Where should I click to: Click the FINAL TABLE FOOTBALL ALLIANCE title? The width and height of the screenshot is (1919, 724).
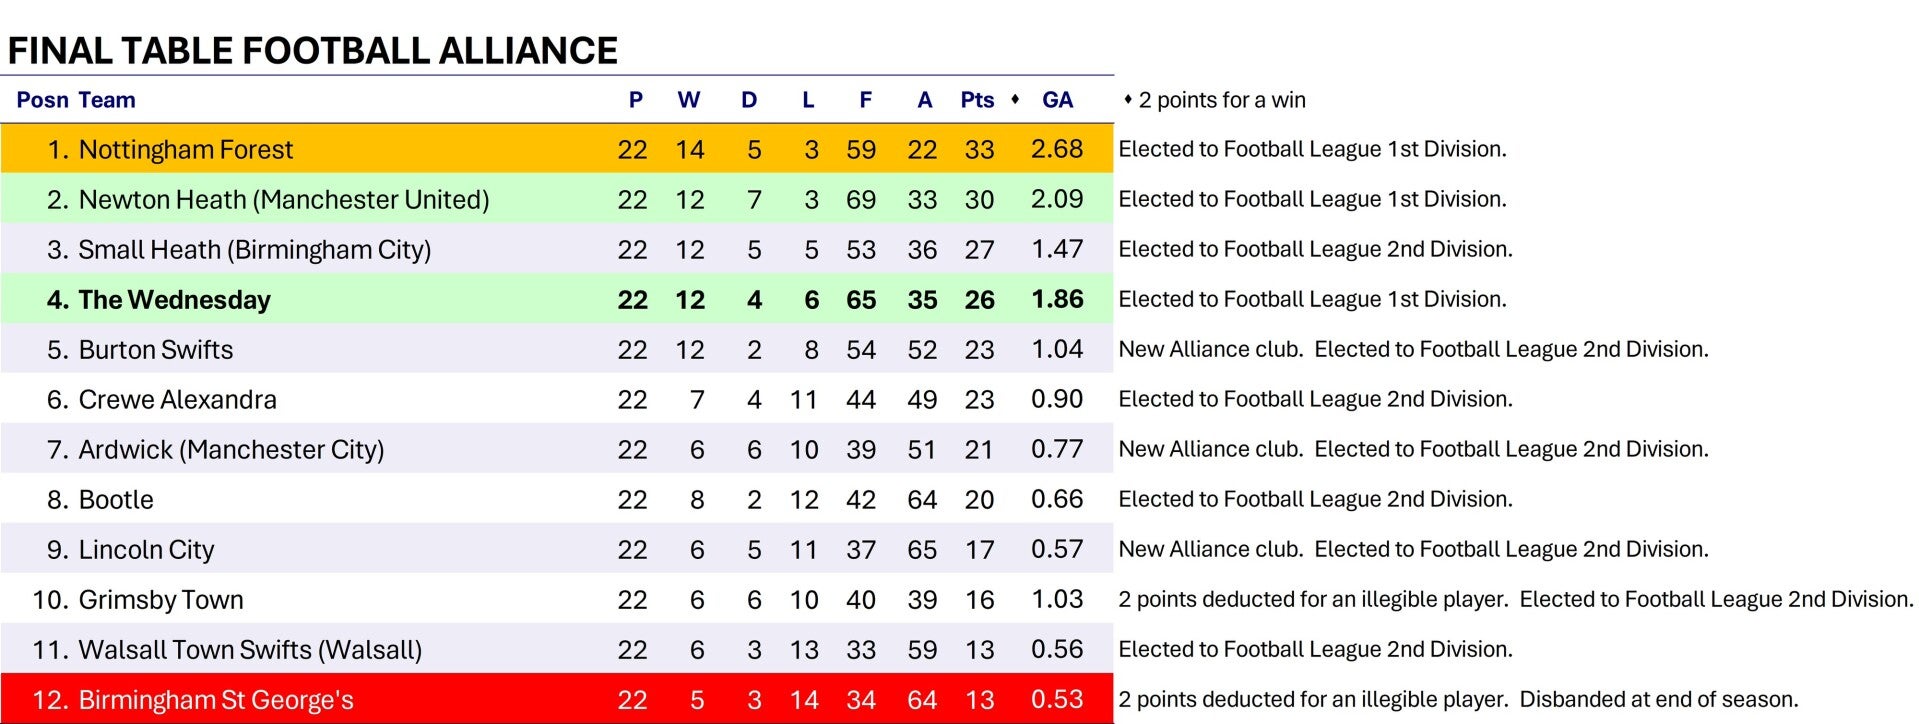click(x=313, y=50)
